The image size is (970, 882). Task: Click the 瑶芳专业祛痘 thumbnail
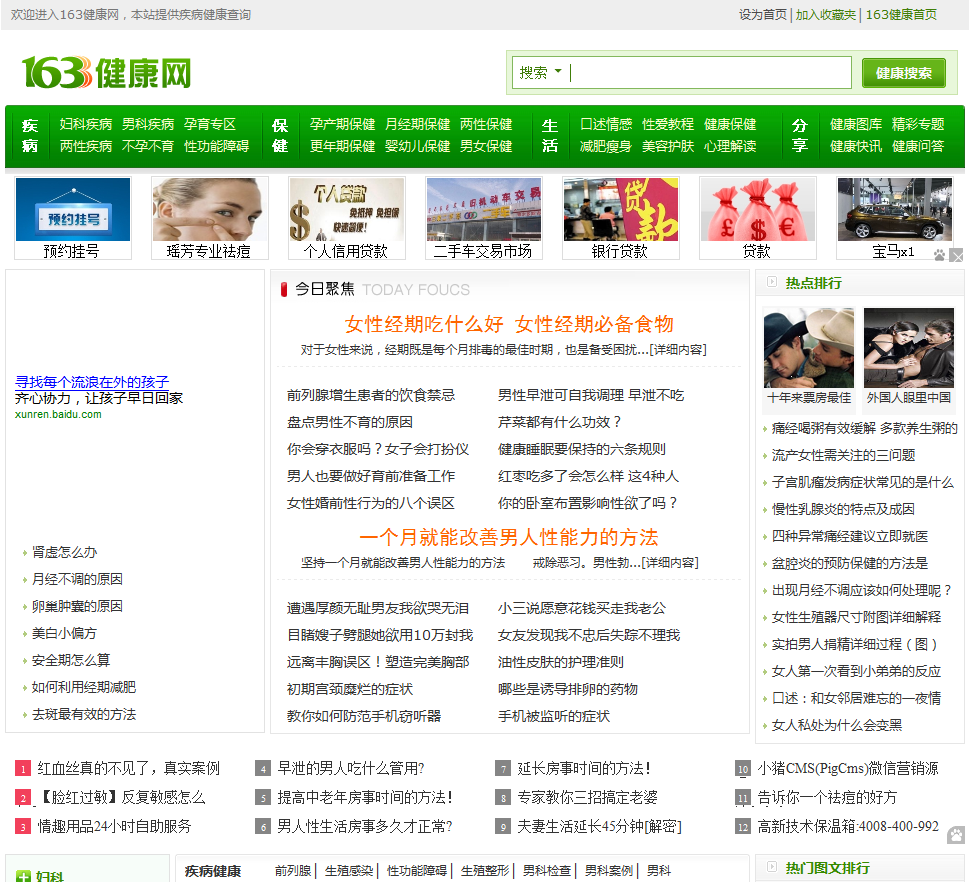pos(210,218)
